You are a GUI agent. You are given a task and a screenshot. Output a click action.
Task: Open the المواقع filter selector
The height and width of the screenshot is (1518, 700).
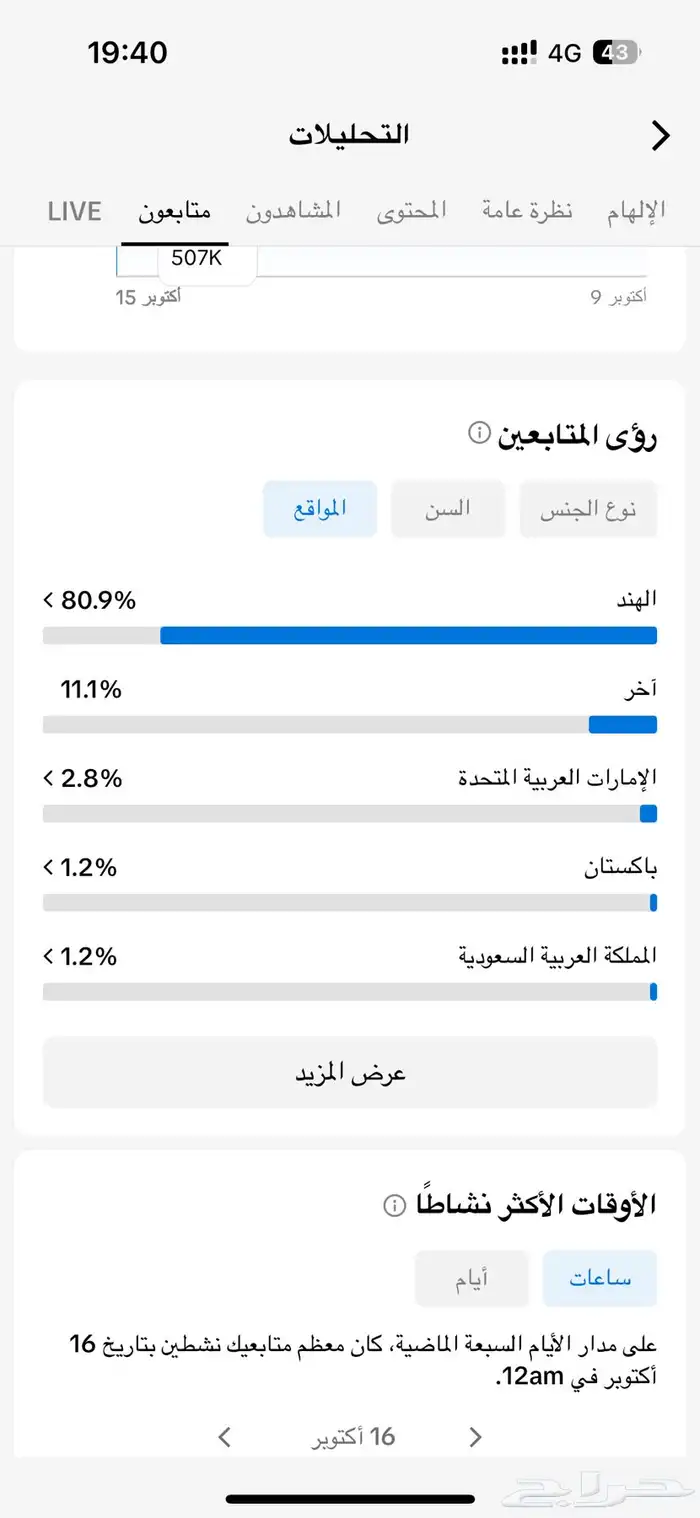[320, 508]
